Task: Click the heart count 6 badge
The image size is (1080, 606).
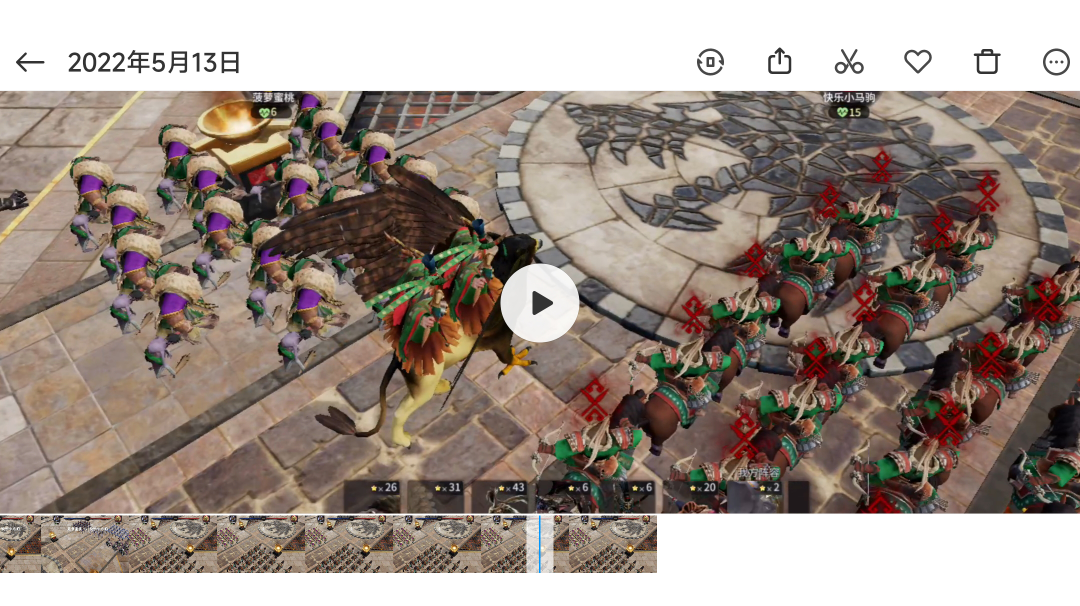Action: (268, 112)
